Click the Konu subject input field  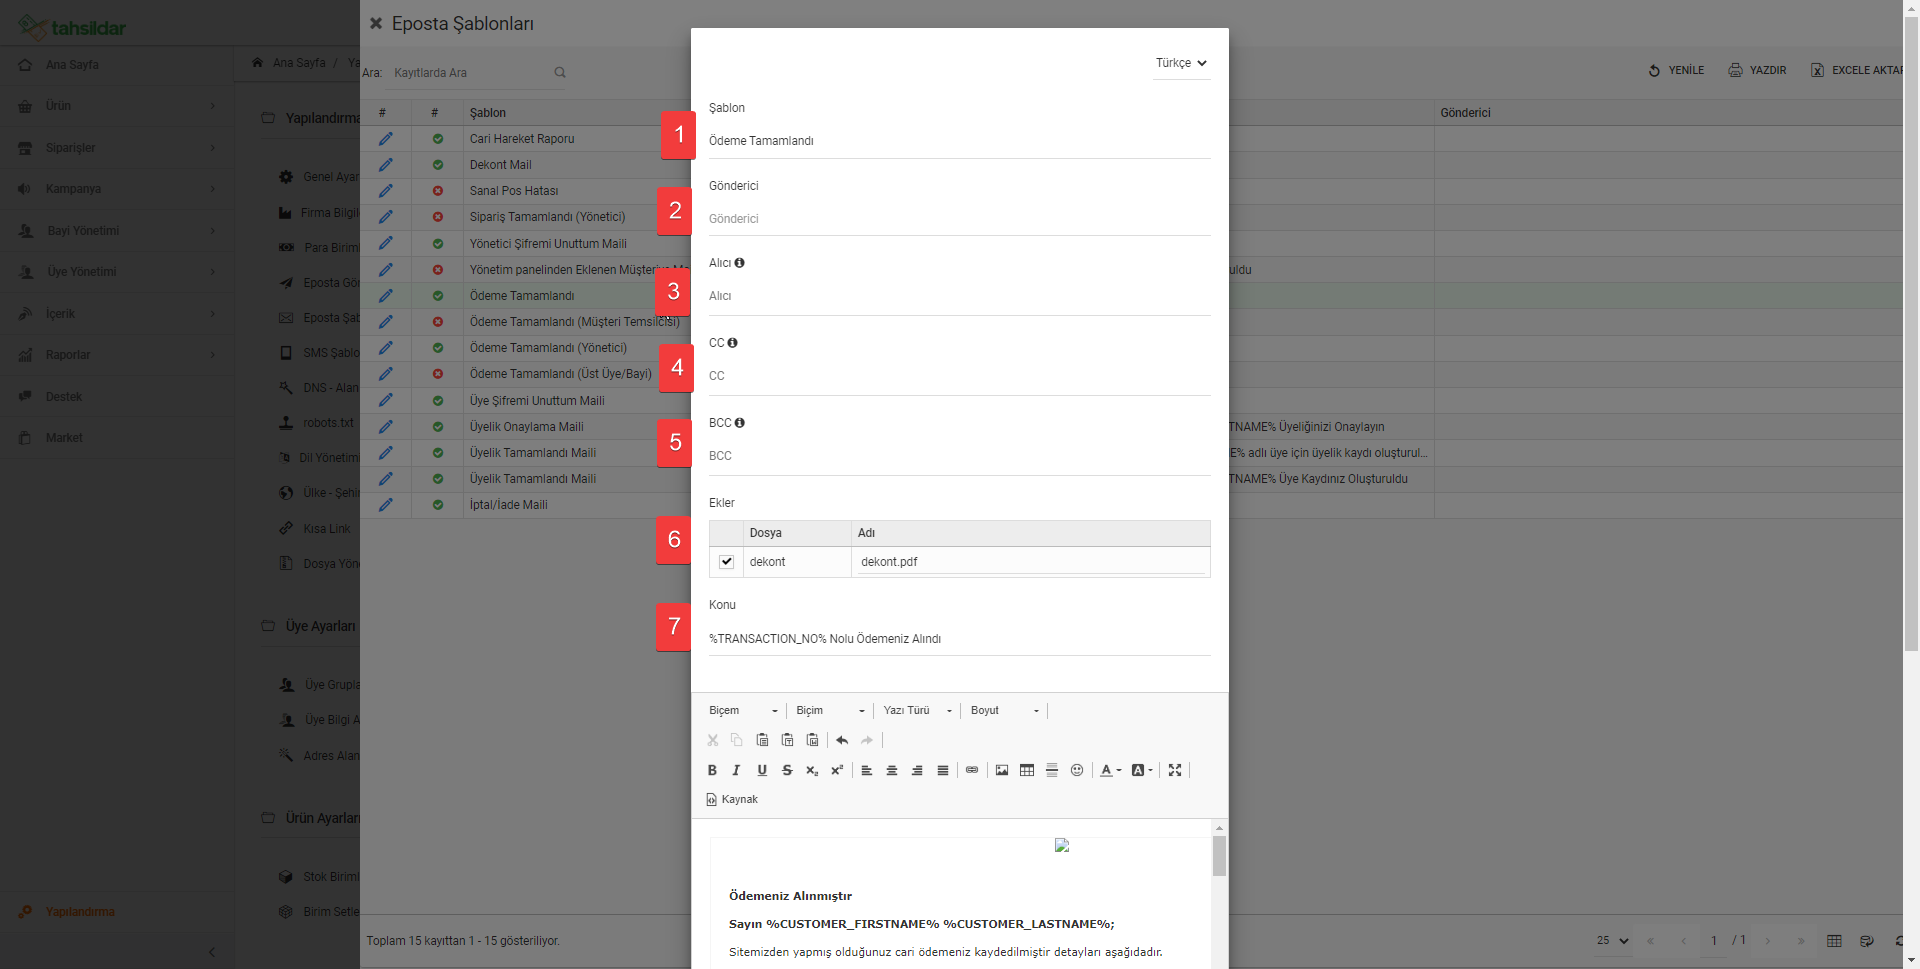(959, 639)
